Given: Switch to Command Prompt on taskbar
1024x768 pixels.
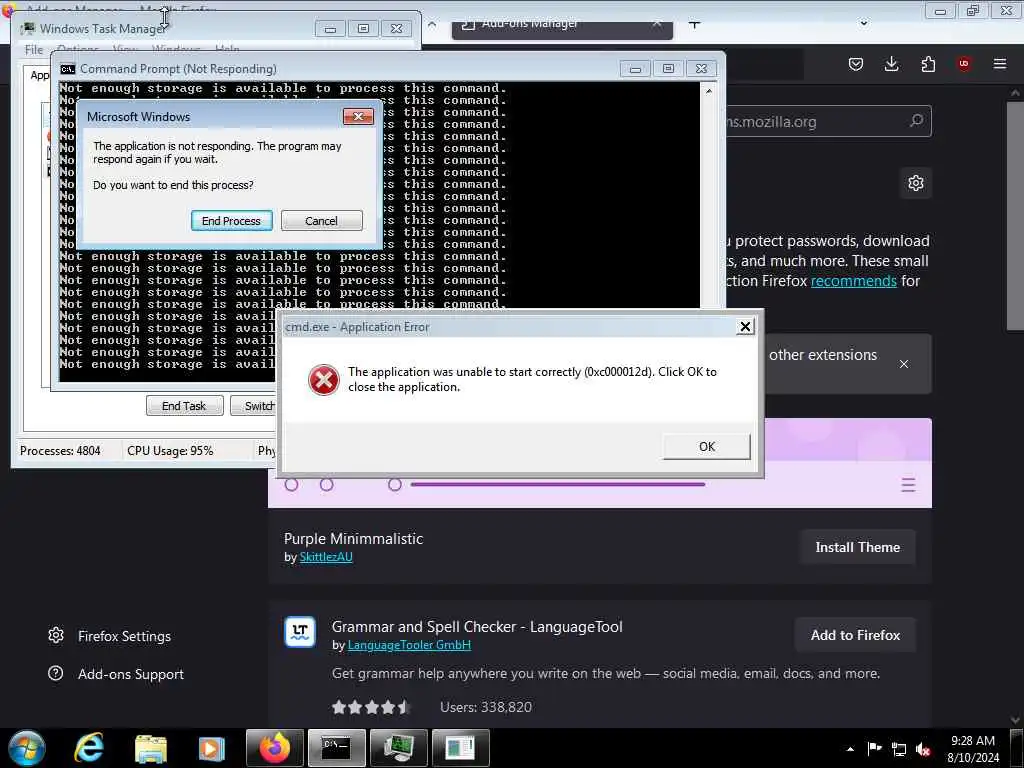Looking at the screenshot, I should point(336,748).
